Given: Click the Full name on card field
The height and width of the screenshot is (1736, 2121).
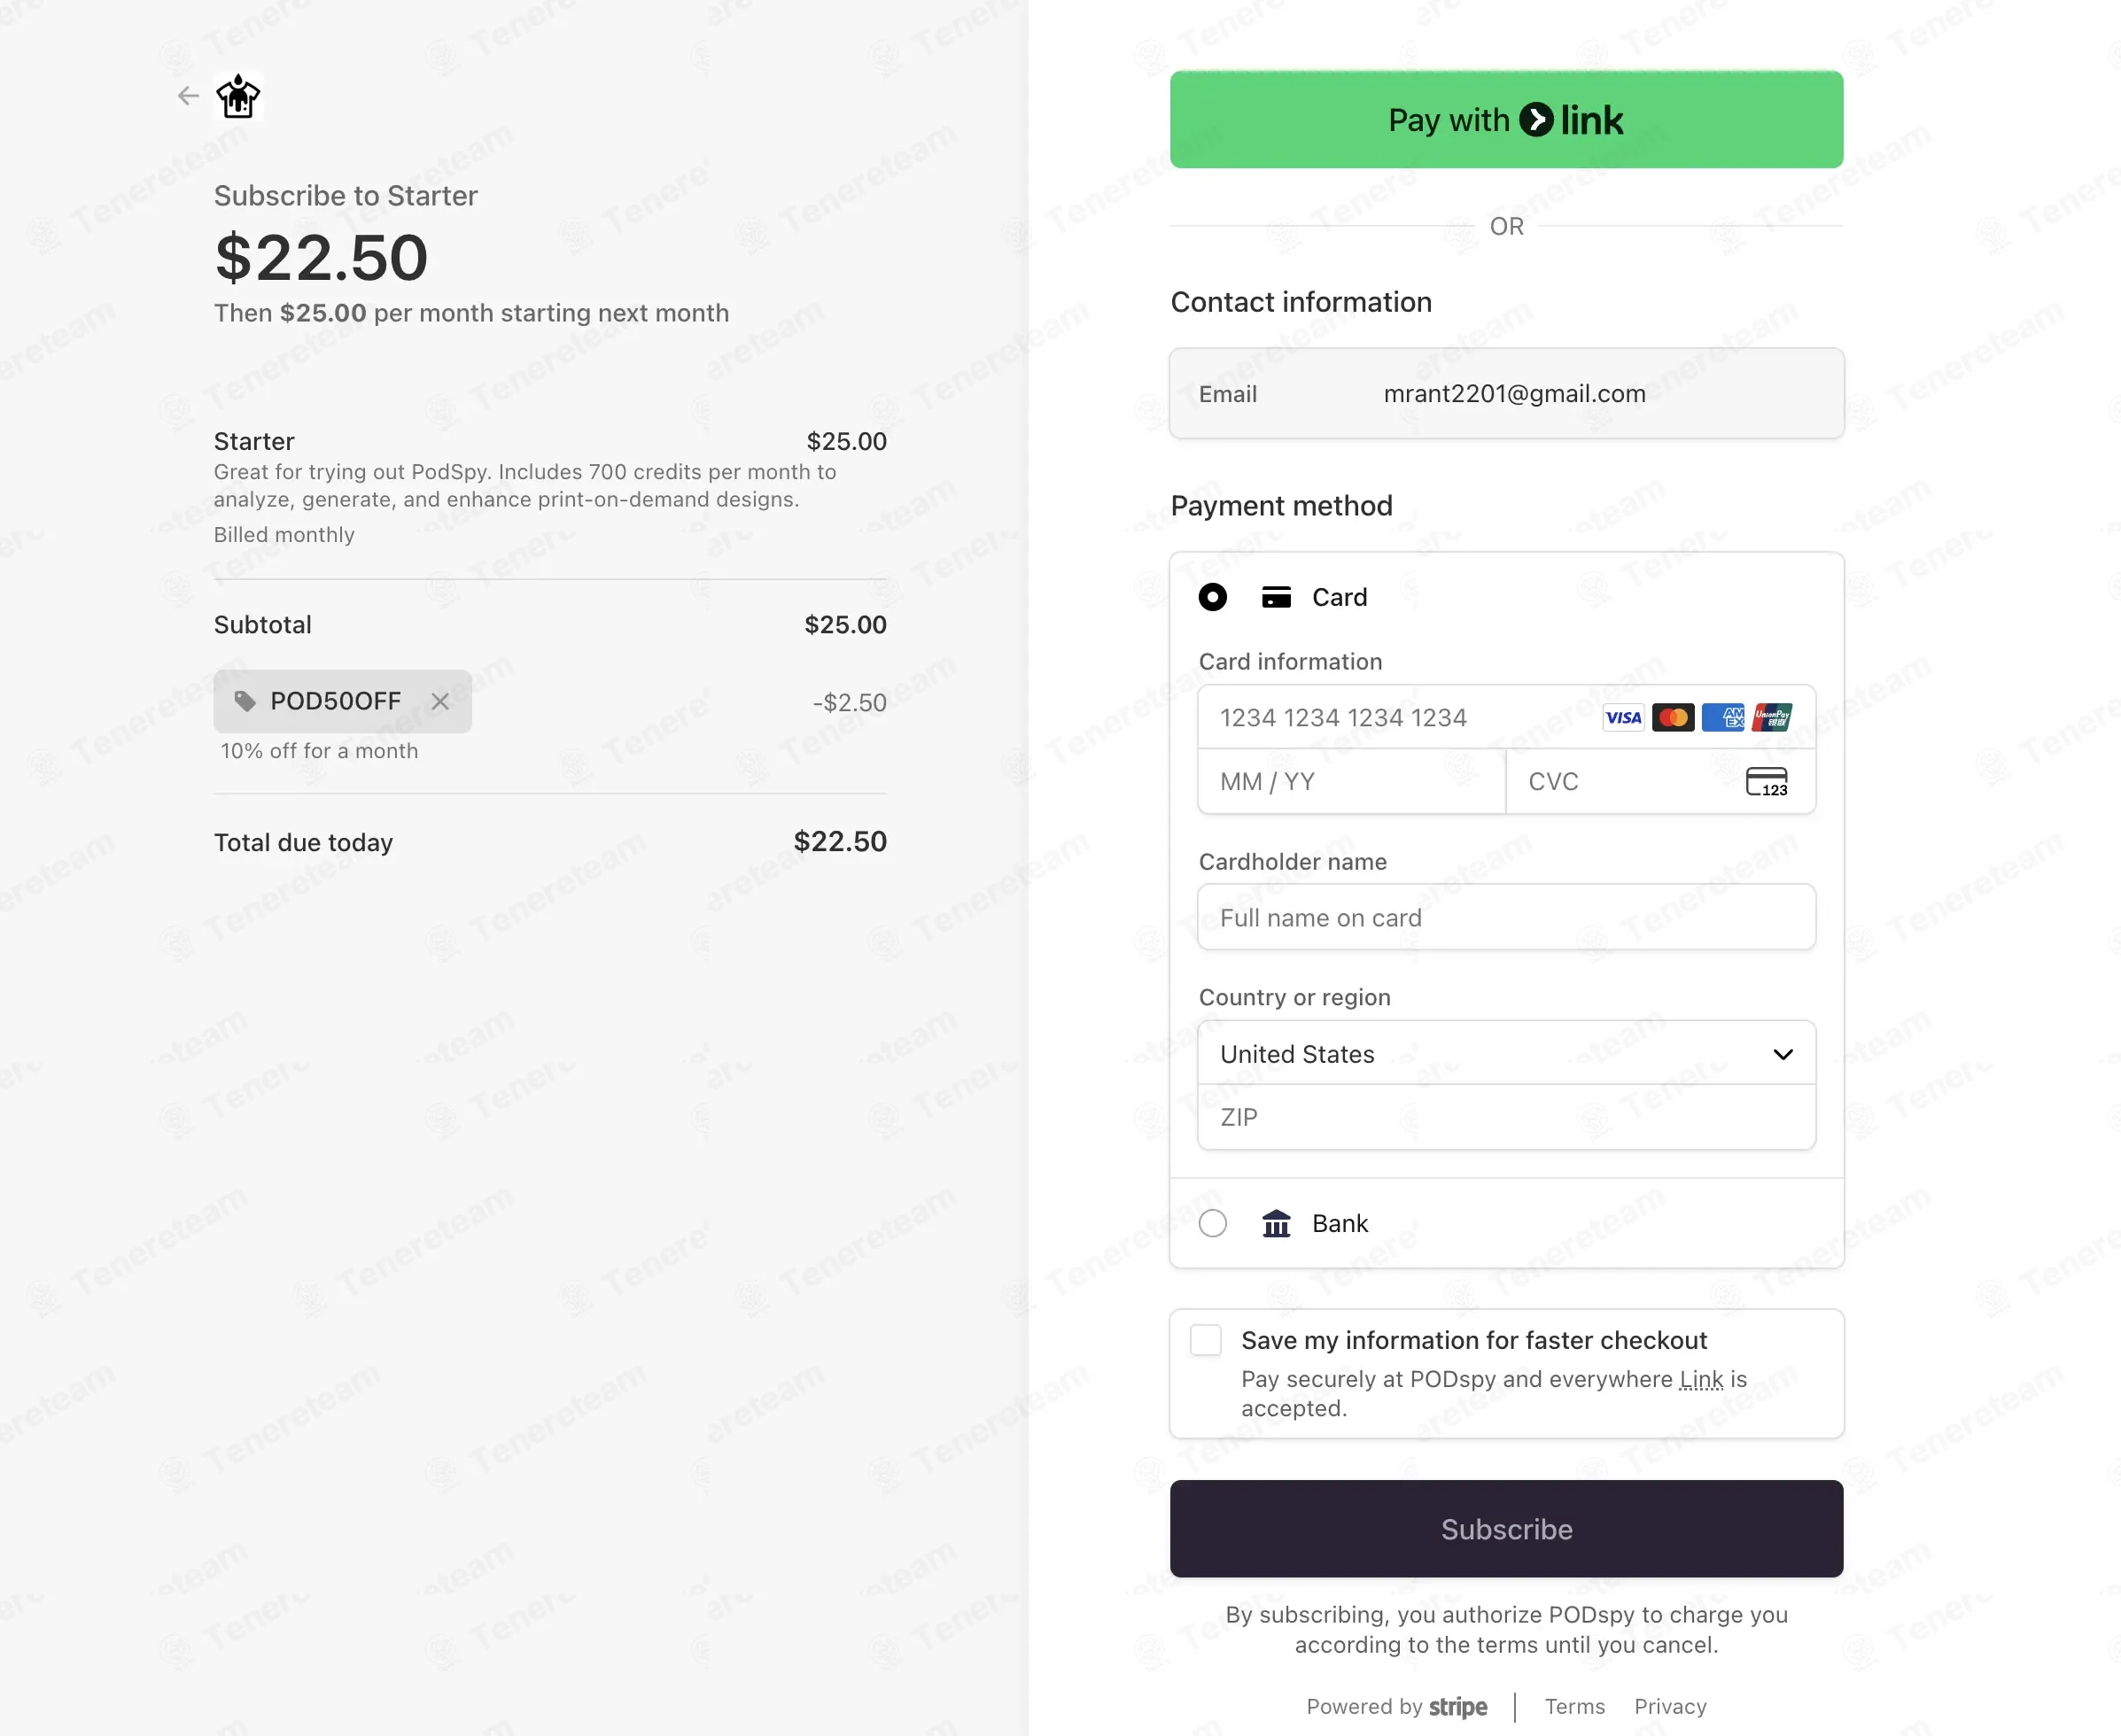Looking at the screenshot, I should [x=1506, y=918].
